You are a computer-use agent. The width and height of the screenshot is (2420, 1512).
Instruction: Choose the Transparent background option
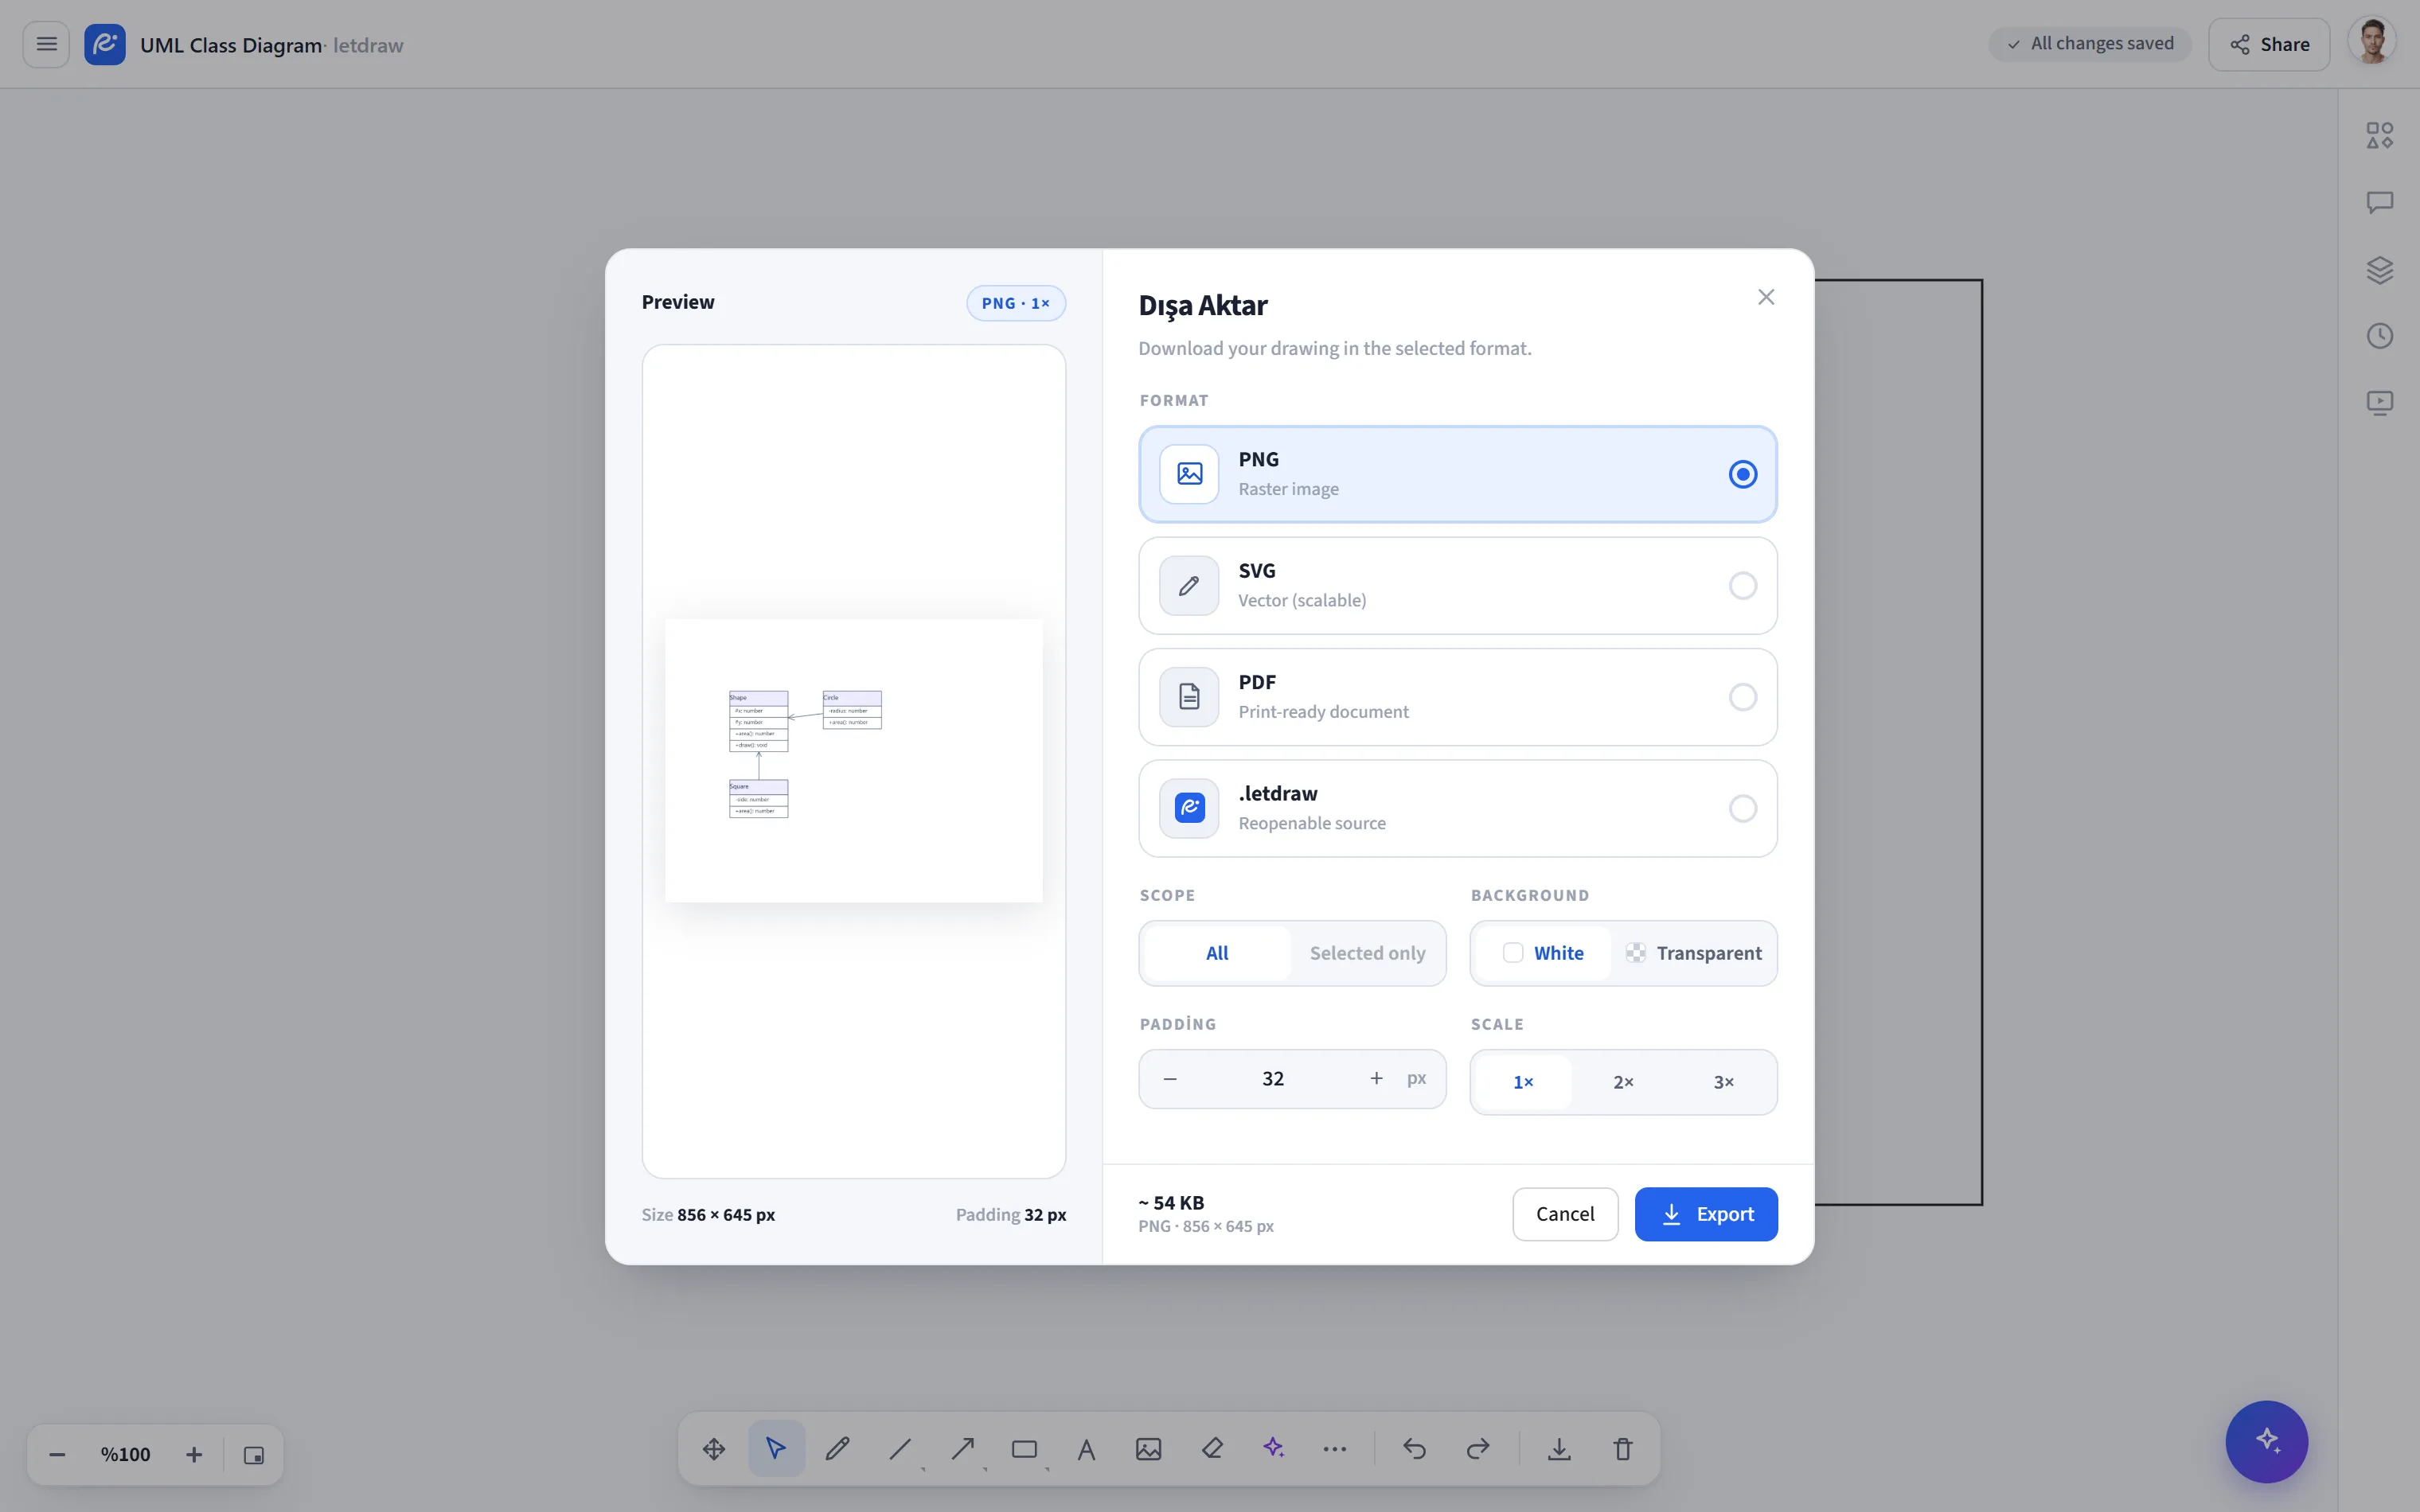tap(1693, 953)
